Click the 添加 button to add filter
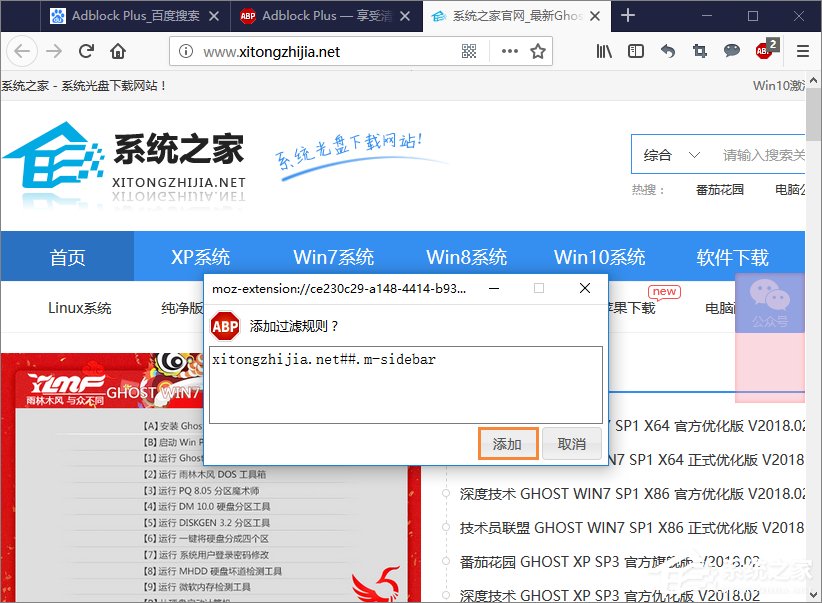The height and width of the screenshot is (603, 822). point(508,443)
